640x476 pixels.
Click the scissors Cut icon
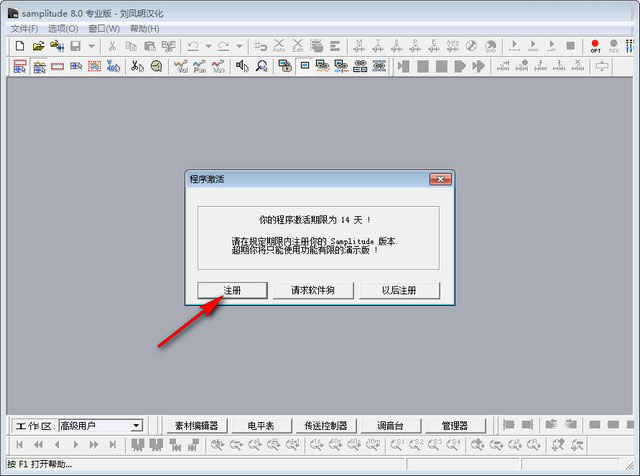(112, 46)
